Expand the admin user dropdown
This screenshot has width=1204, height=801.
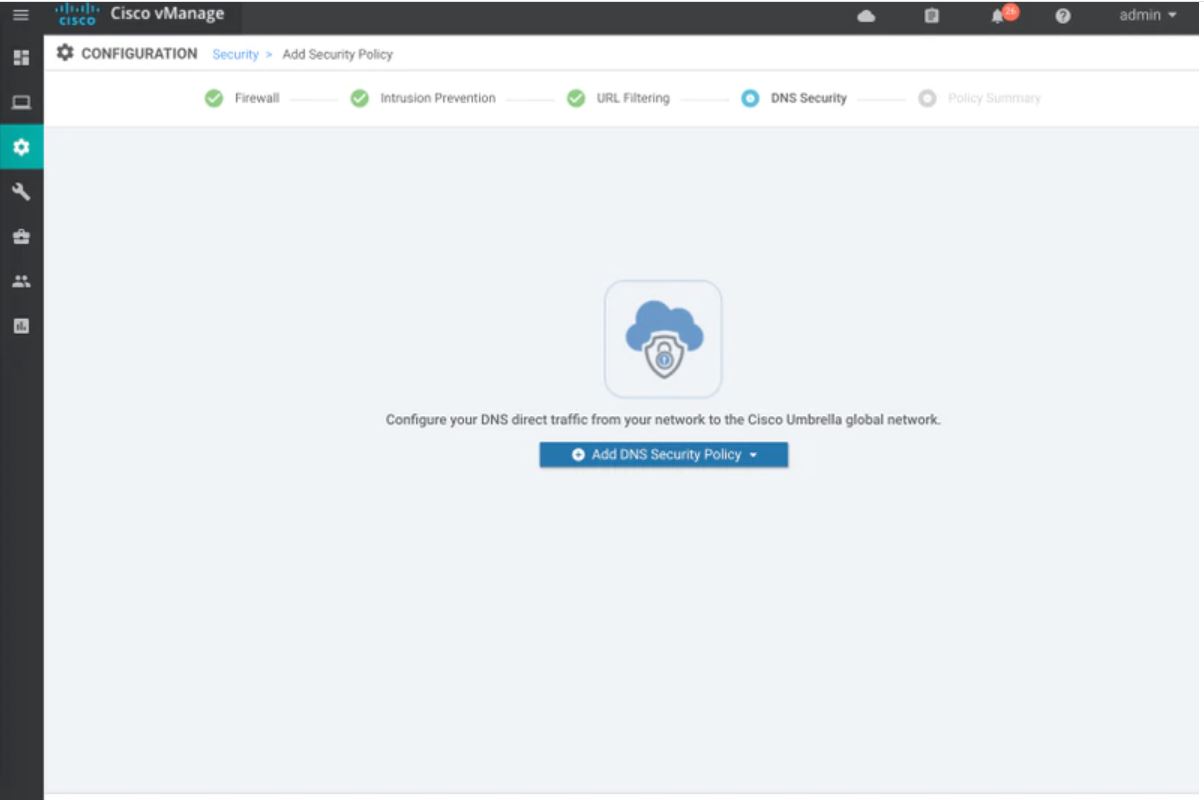(1147, 15)
